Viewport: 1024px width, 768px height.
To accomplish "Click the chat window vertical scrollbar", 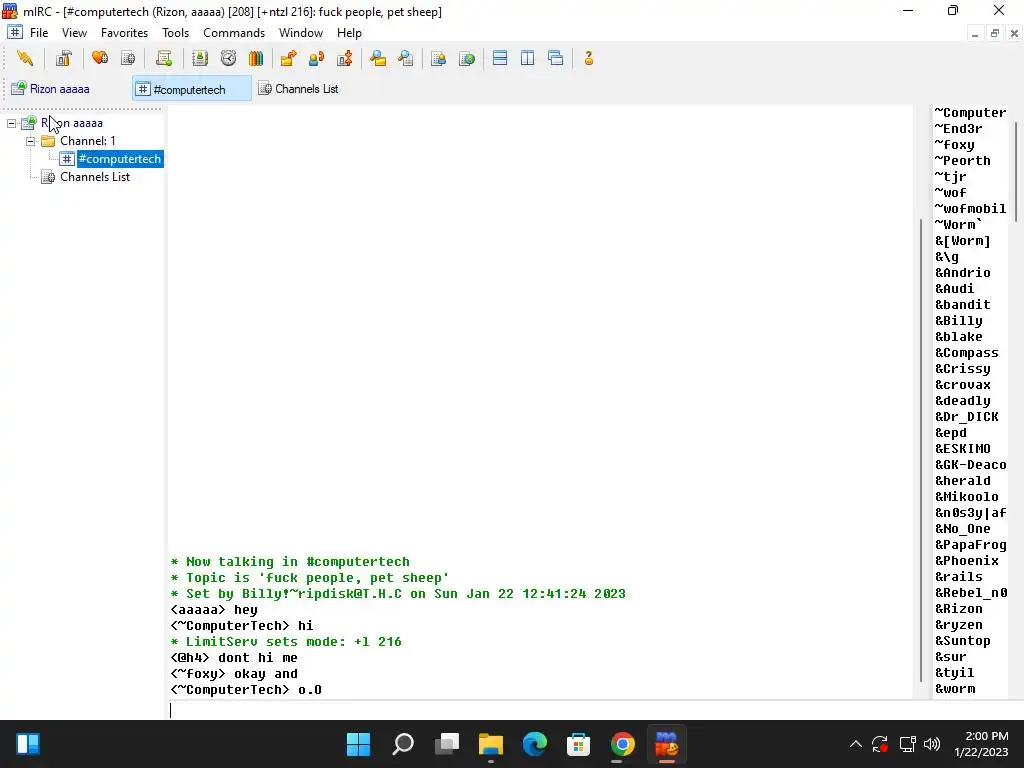I will [921, 451].
